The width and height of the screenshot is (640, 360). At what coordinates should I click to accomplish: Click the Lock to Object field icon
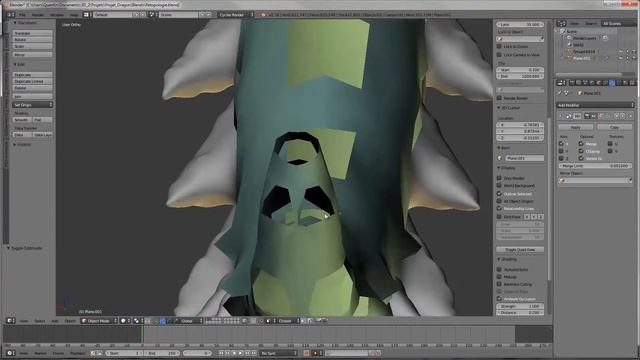pyautogui.click(x=500, y=39)
